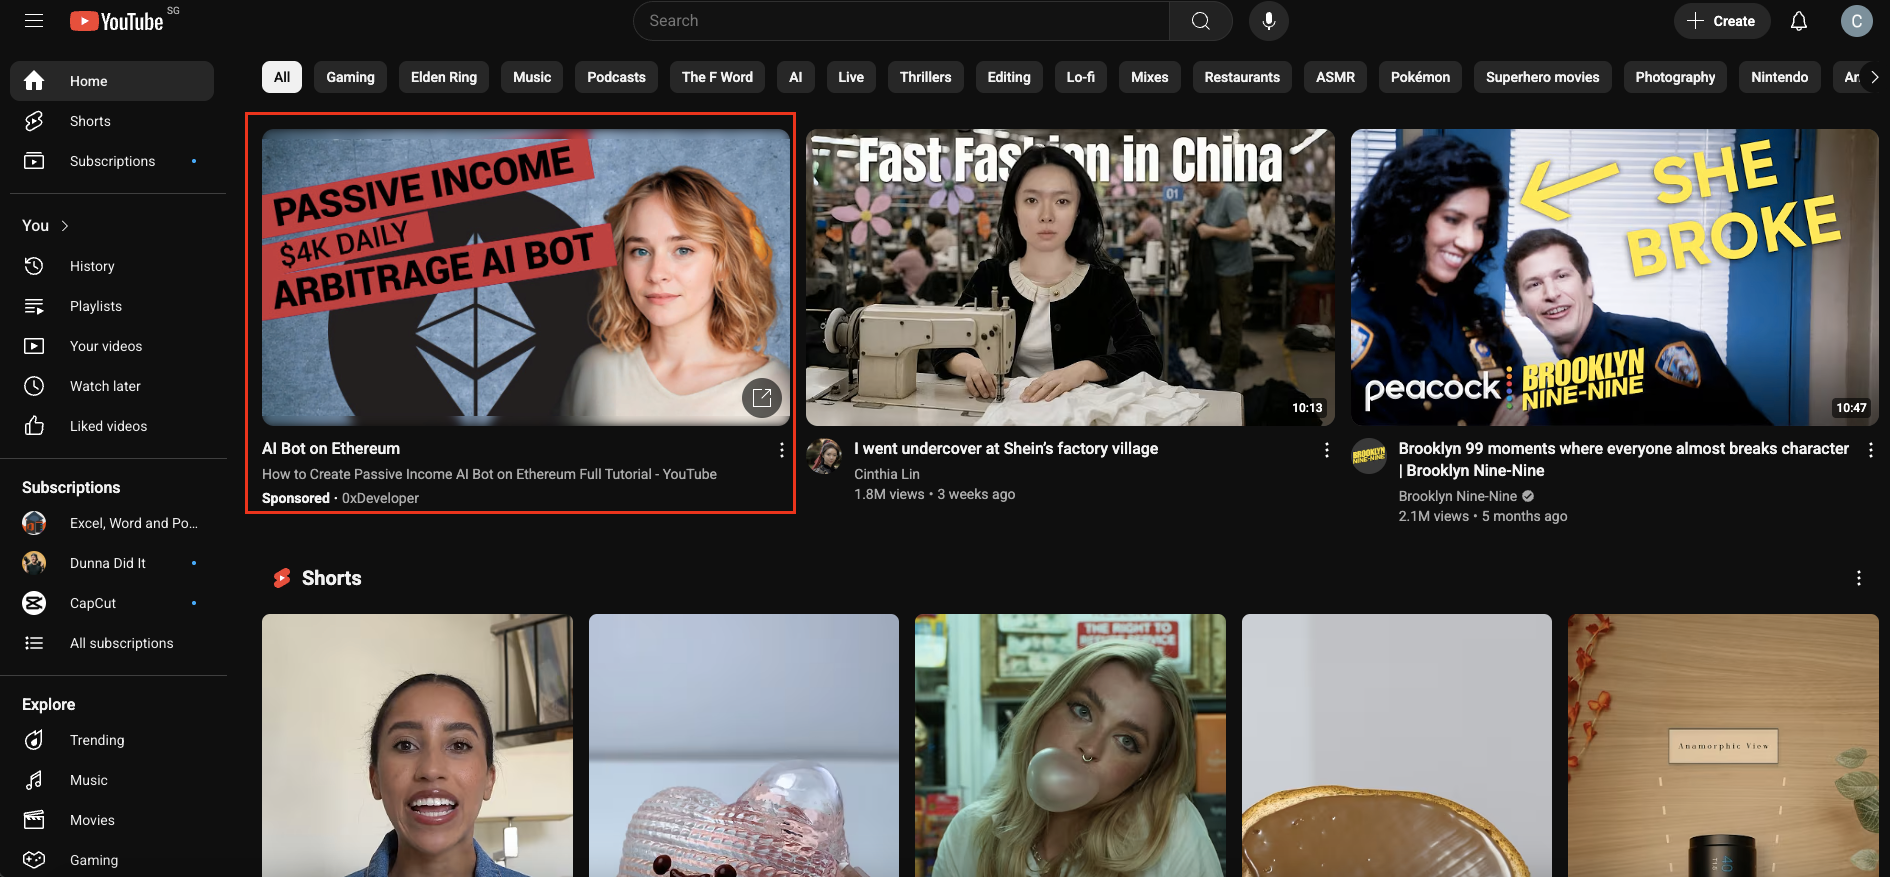Start voice search with microphone
Viewport: 1890px width, 877px height.
point(1269,21)
